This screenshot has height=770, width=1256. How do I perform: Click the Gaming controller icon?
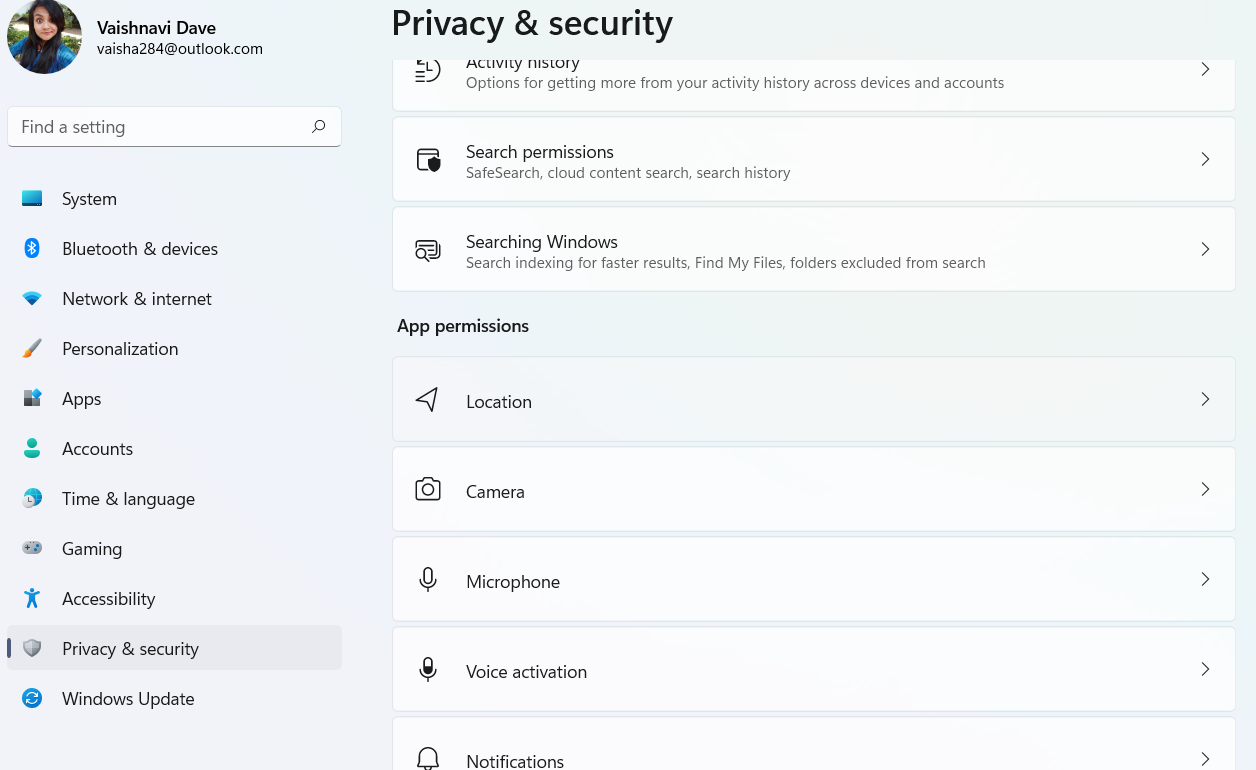(32, 548)
